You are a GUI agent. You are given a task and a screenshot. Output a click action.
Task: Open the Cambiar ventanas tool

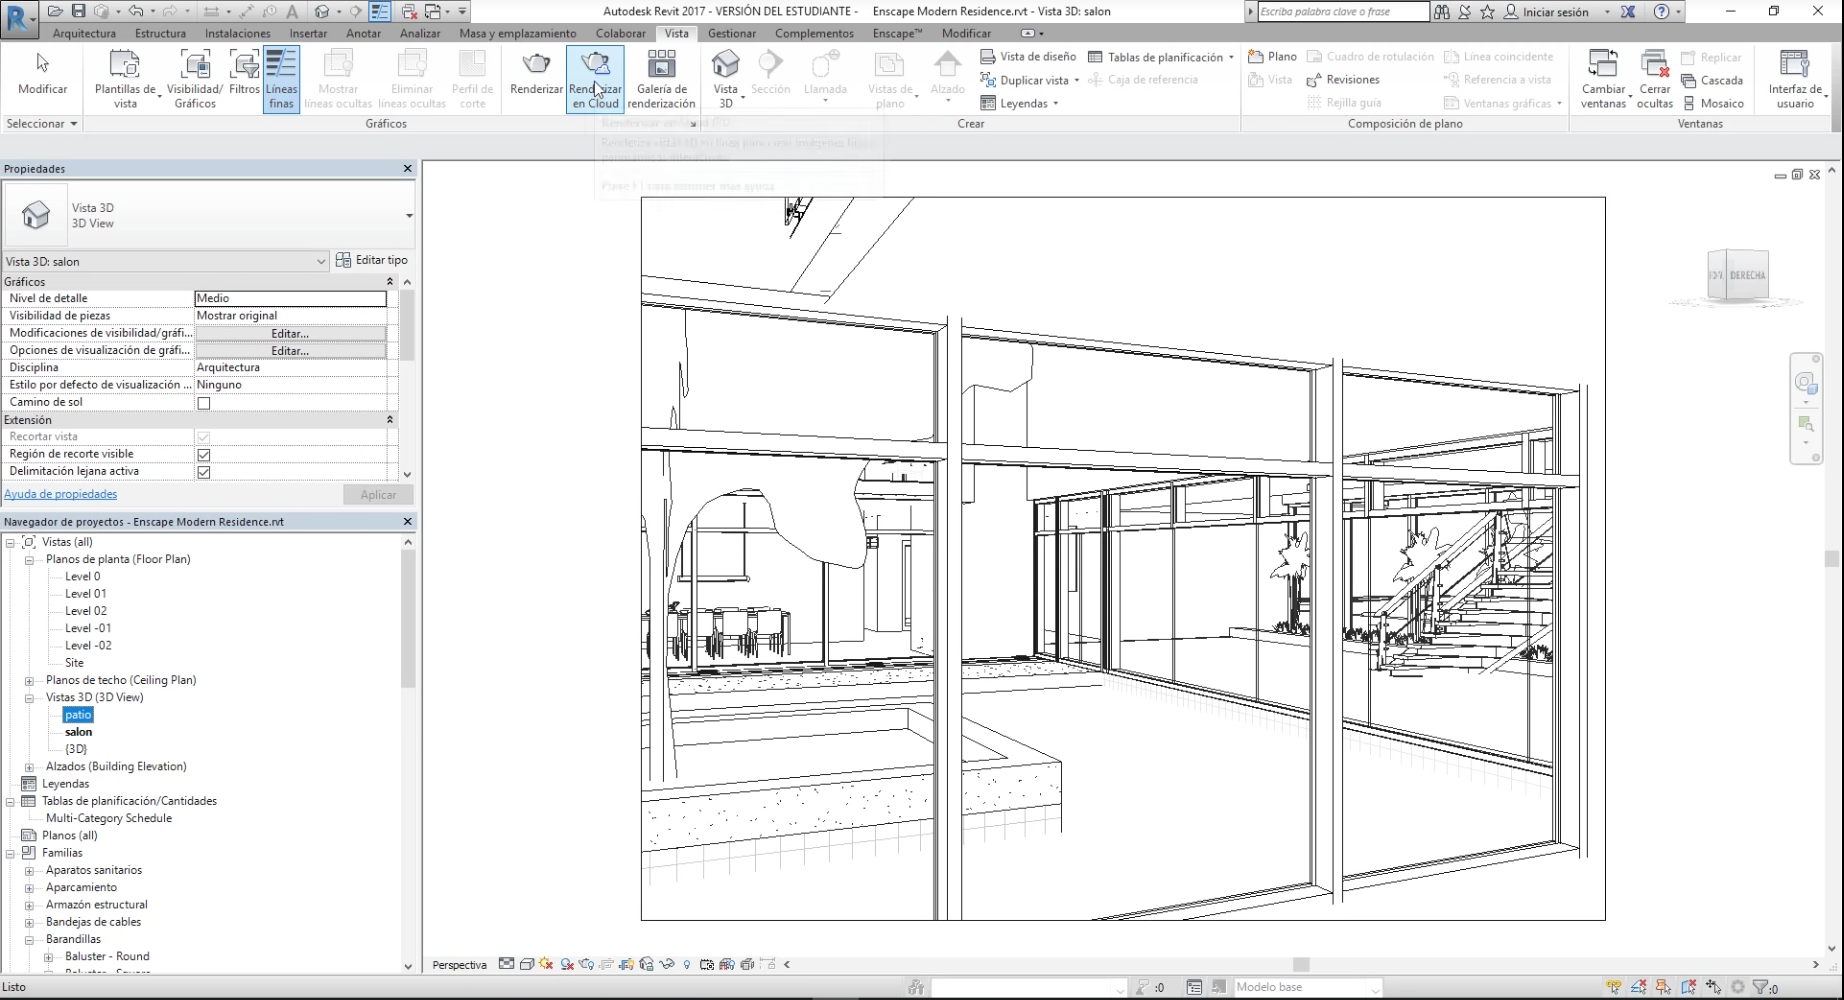[1602, 66]
